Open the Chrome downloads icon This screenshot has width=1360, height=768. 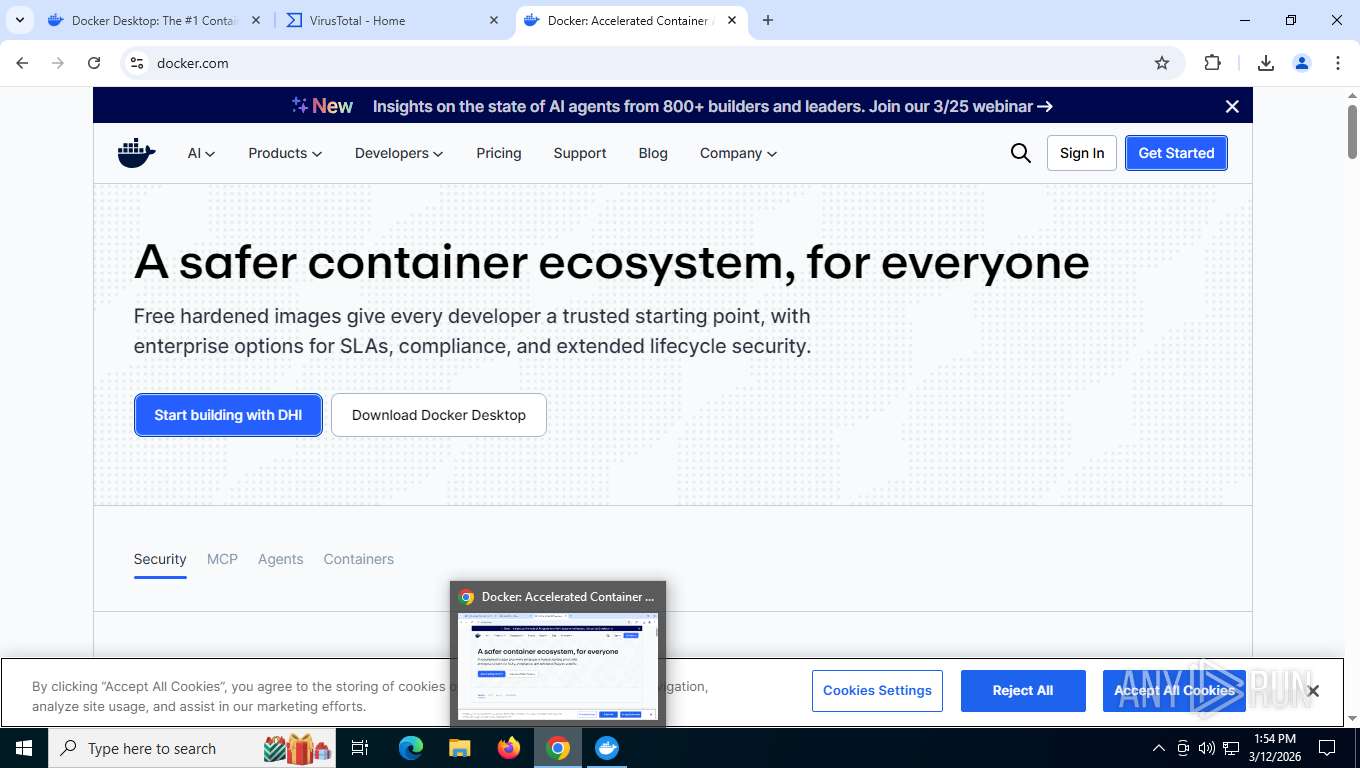coord(1265,63)
